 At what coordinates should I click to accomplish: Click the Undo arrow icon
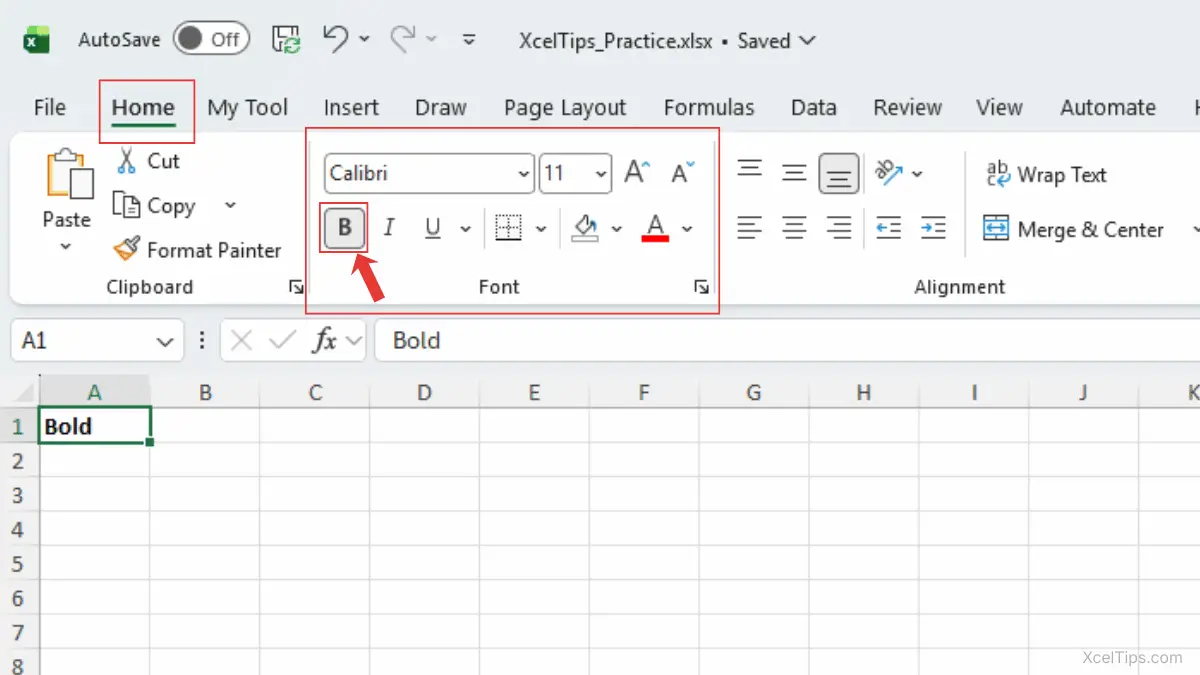pyautogui.click(x=336, y=40)
